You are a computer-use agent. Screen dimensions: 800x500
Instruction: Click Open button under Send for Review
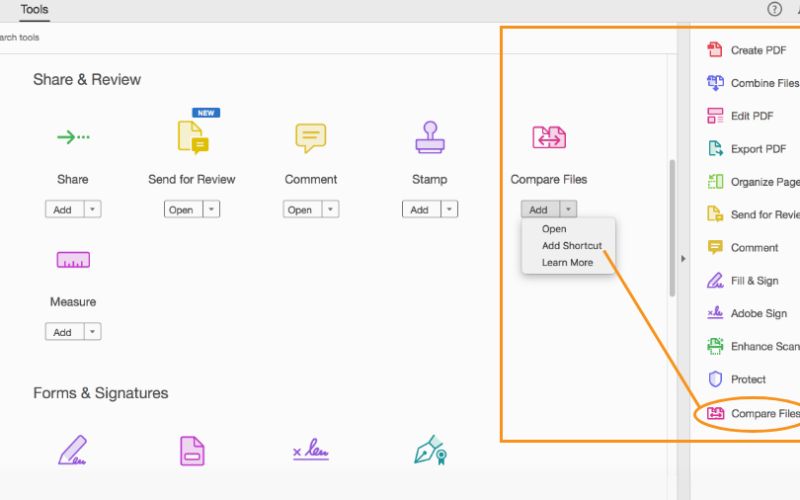coord(183,209)
